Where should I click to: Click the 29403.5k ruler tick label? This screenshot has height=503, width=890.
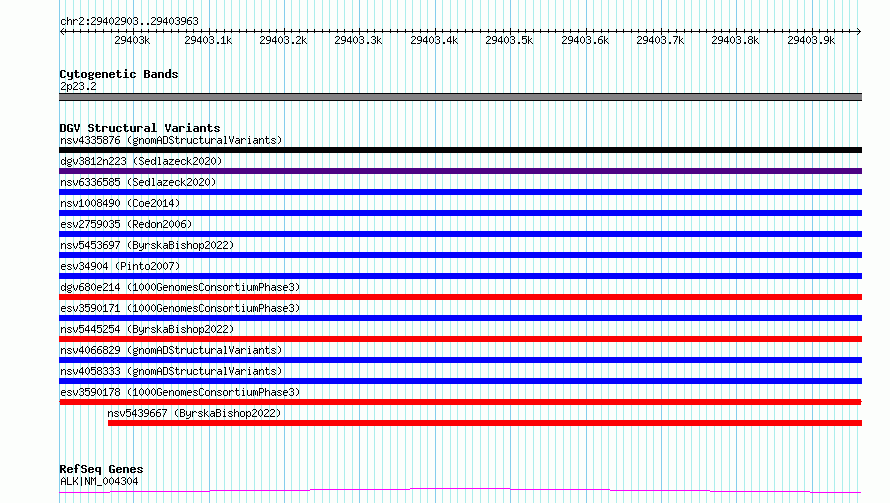click(x=509, y=40)
